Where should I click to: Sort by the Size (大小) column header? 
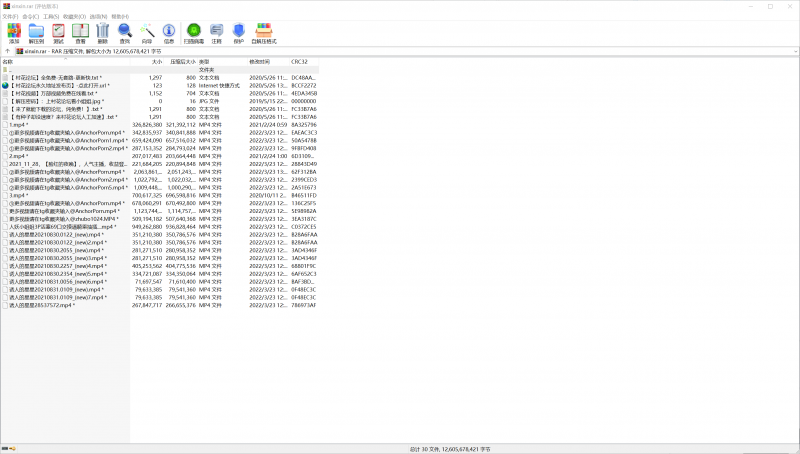(x=157, y=62)
